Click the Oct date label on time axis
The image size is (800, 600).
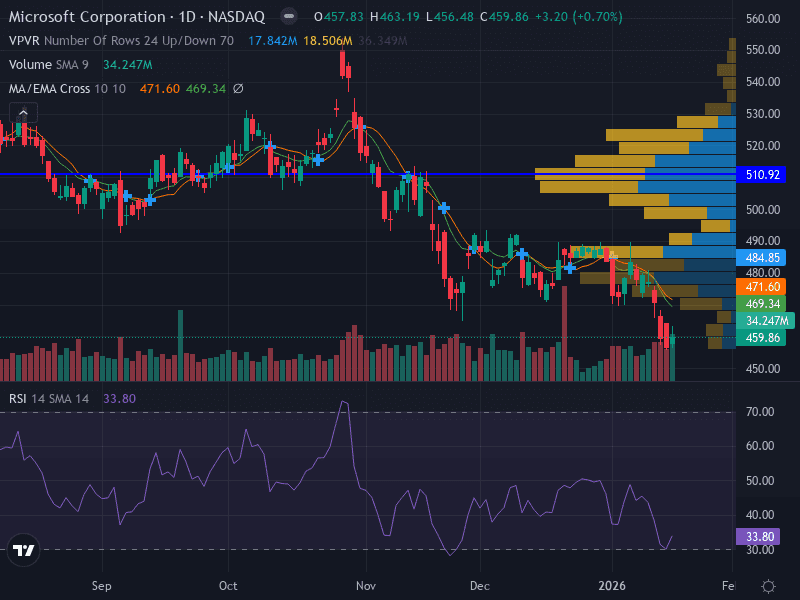(x=228, y=586)
